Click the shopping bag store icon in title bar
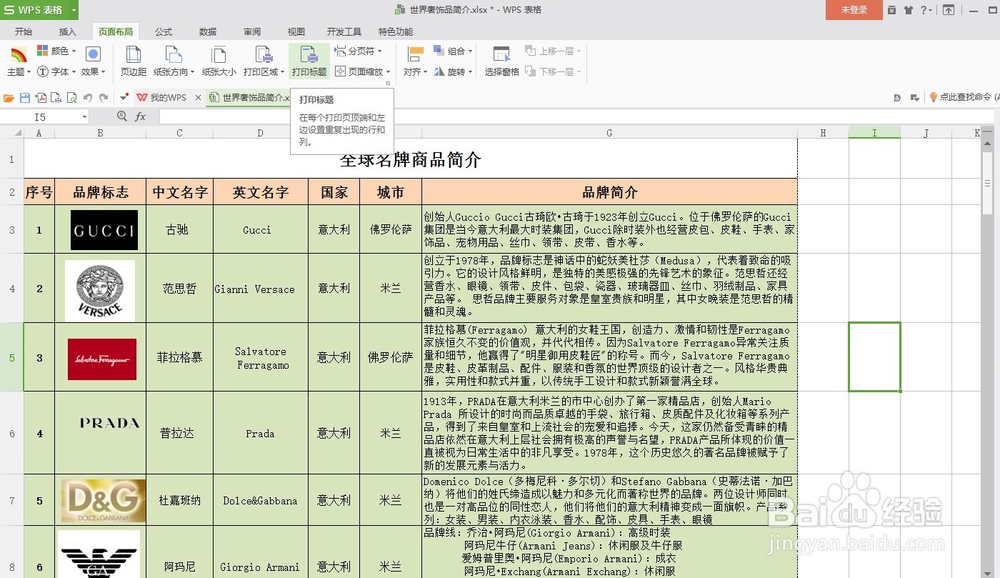1000x578 pixels. click(x=892, y=10)
